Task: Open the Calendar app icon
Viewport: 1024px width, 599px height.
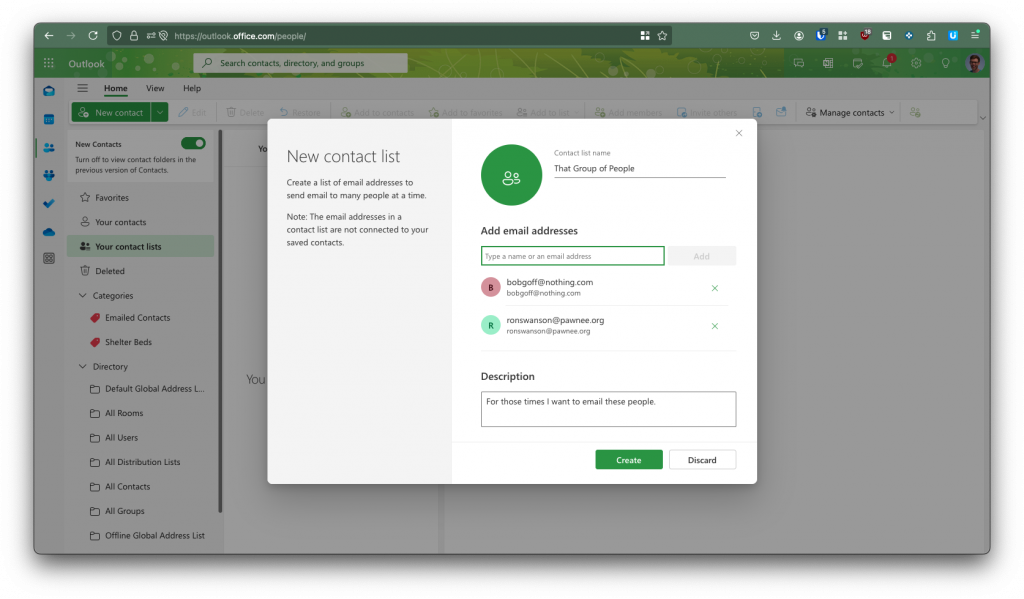Action: (x=49, y=119)
